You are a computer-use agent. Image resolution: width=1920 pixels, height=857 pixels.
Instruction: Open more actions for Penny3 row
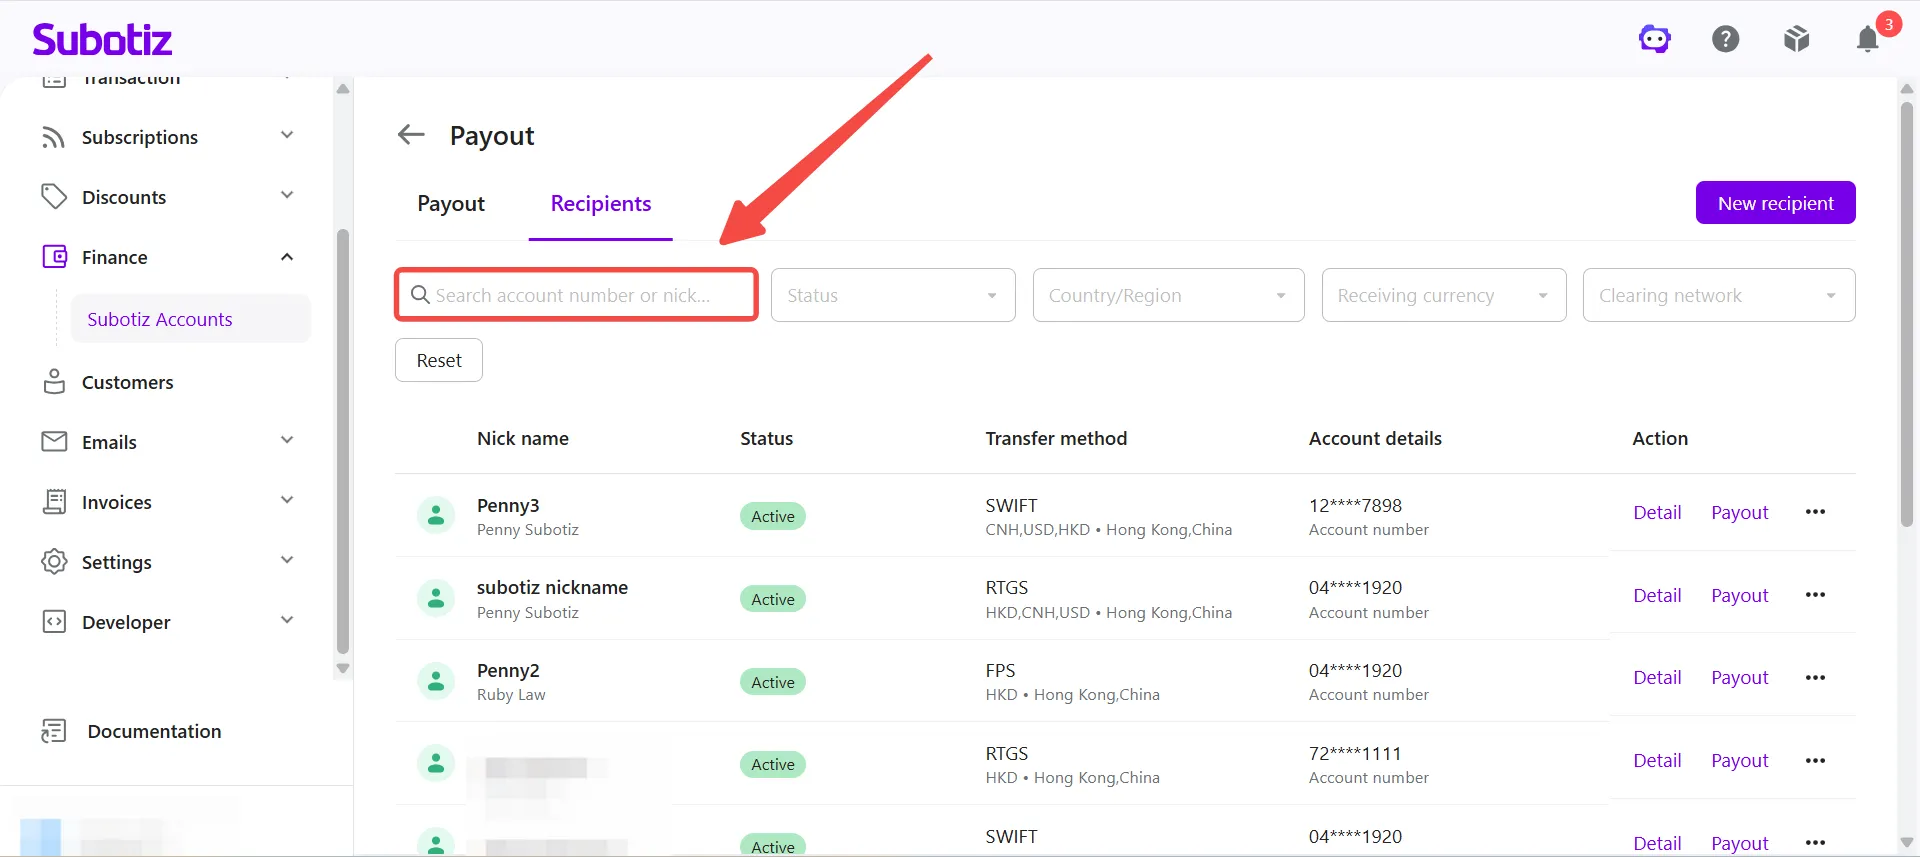pos(1816,512)
